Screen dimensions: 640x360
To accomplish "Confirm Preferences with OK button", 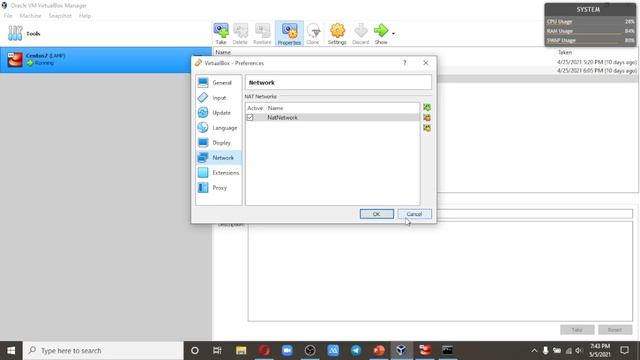I will click(377, 214).
